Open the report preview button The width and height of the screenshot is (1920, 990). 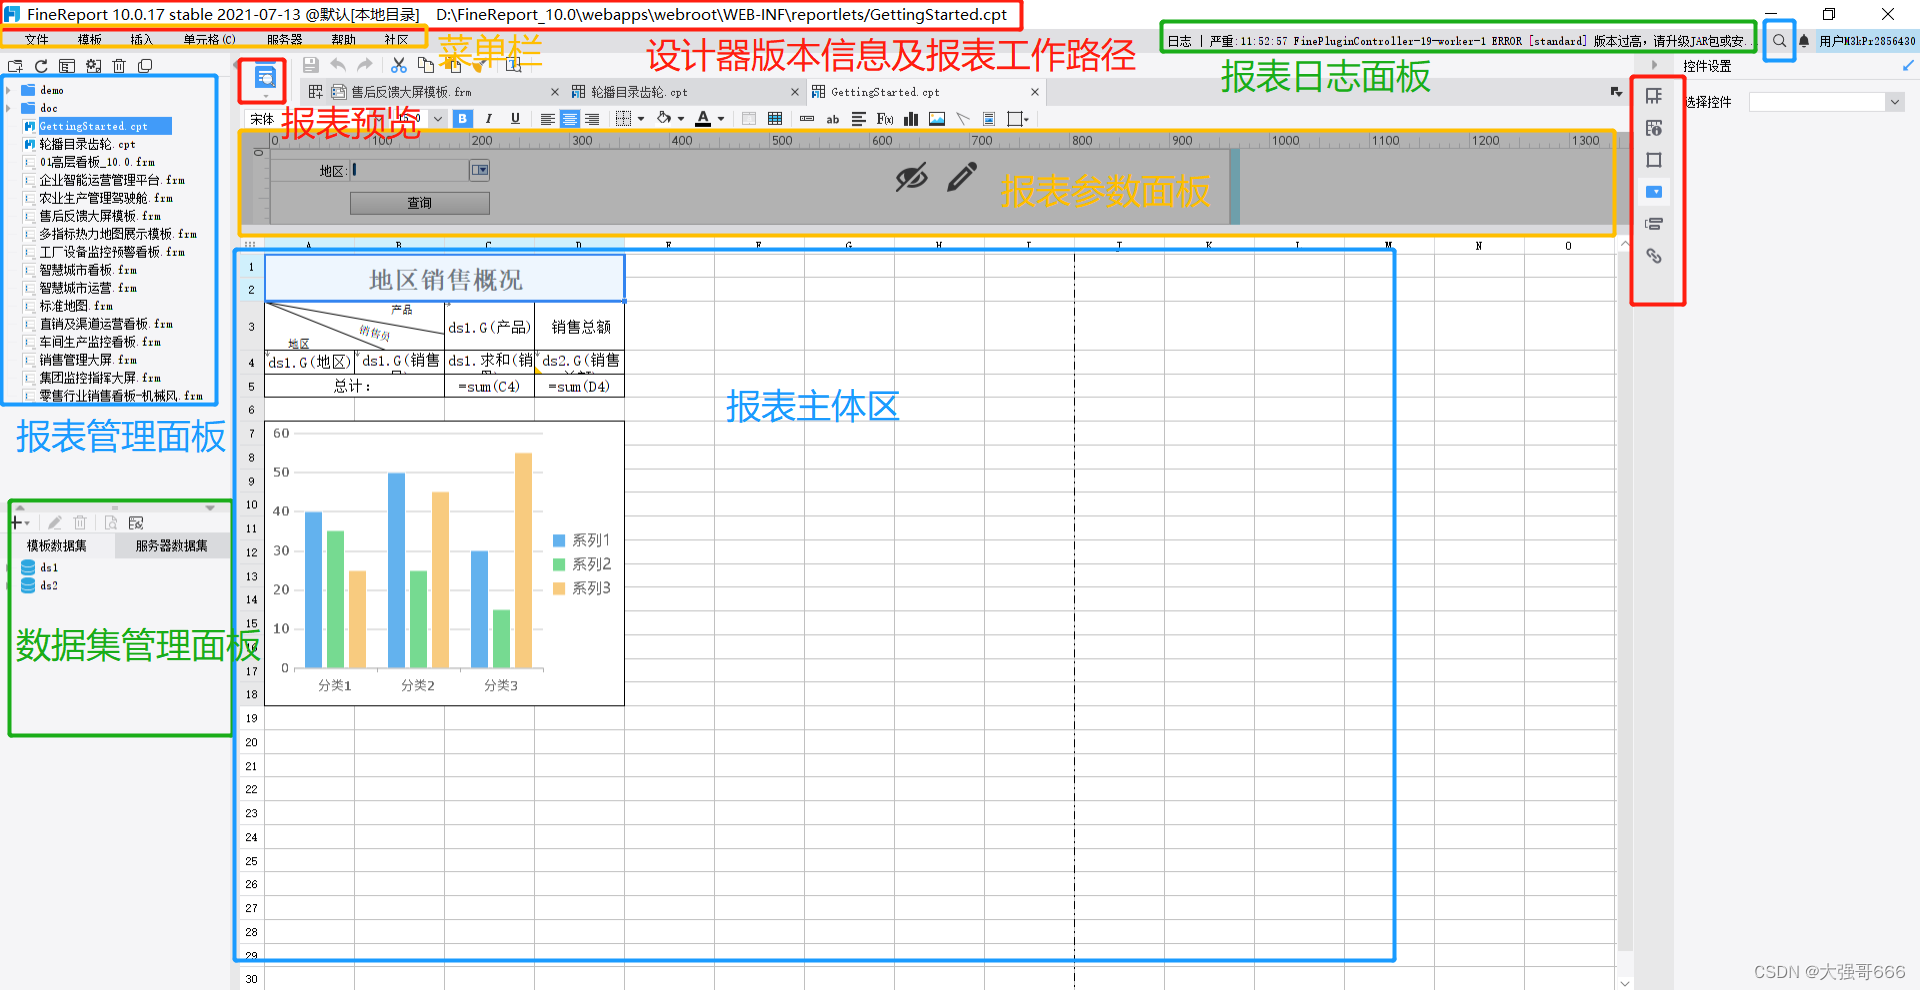265,77
